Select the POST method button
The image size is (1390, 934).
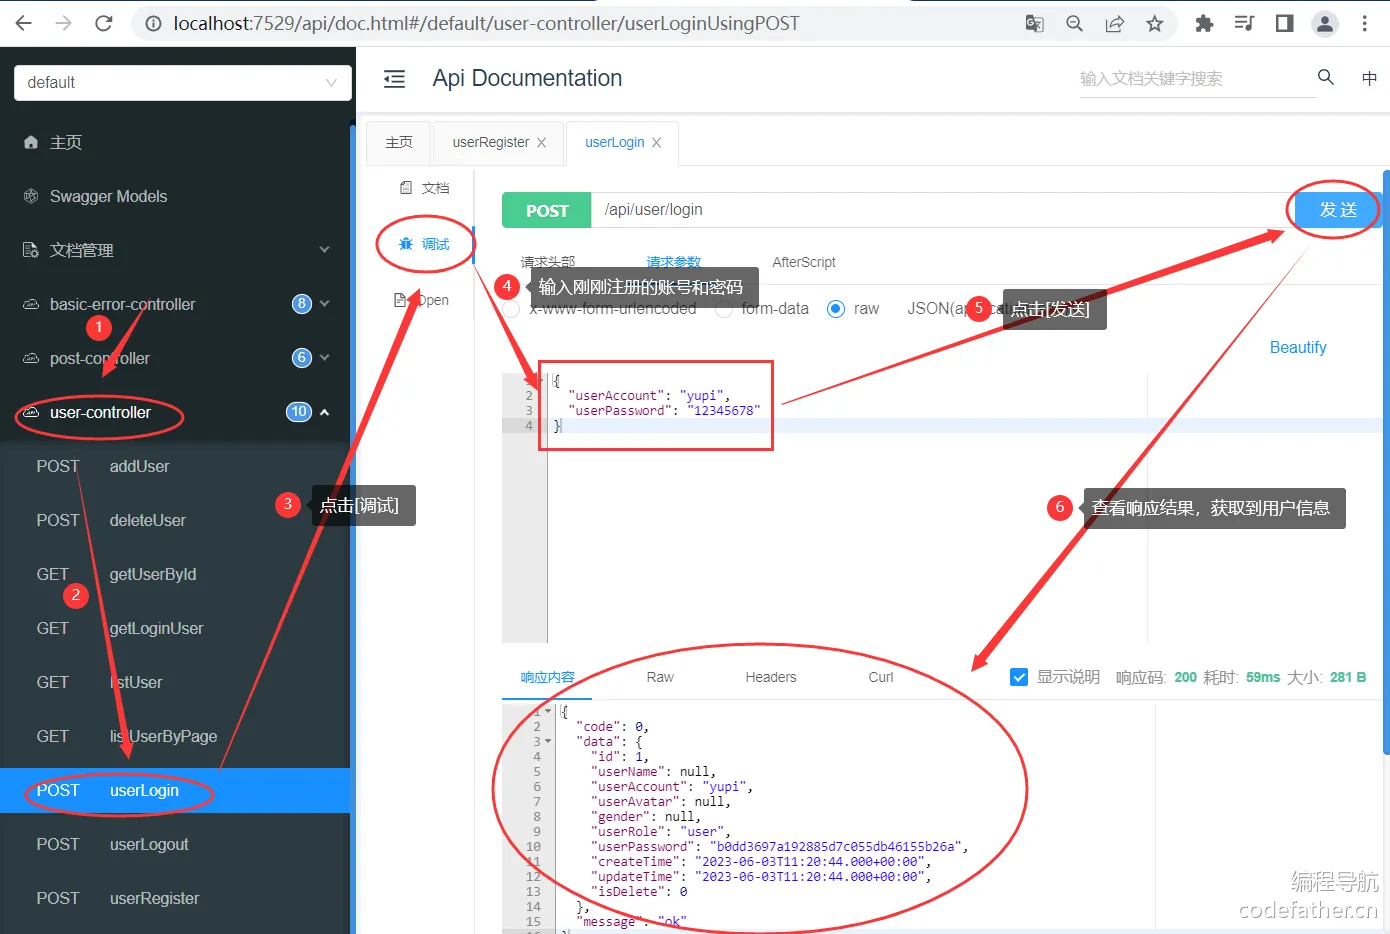pos(547,211)
